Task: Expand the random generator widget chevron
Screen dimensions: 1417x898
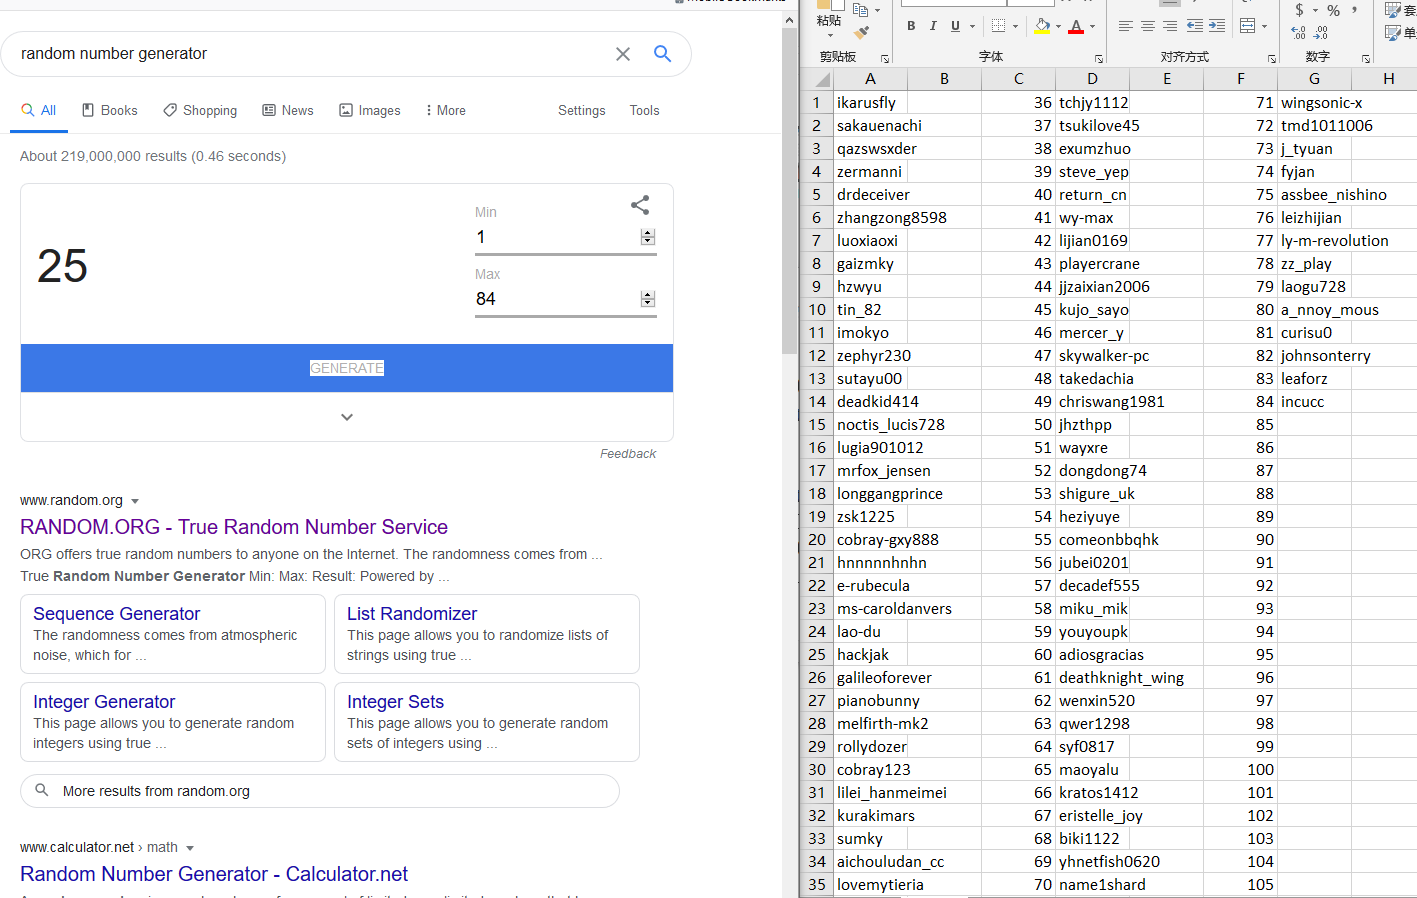Action: tap(347, 417)
